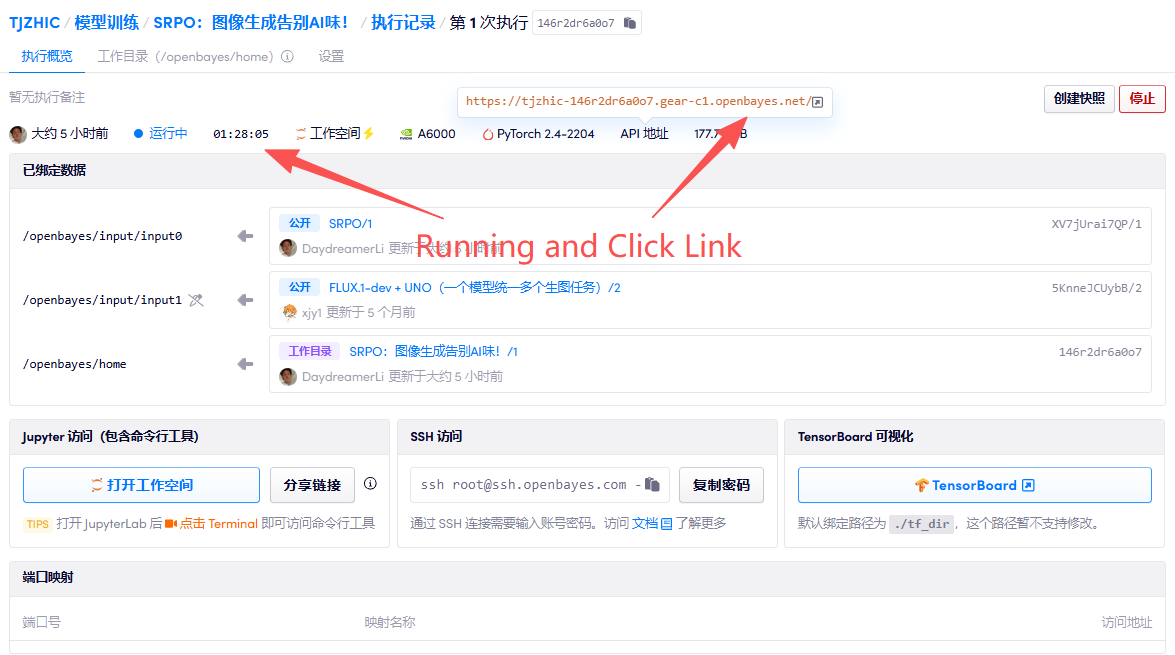The image size is (1175, 655).
Task: Click the DaydreamerLi avatar under SRPO/1
Action: click(x=288, y=248)
